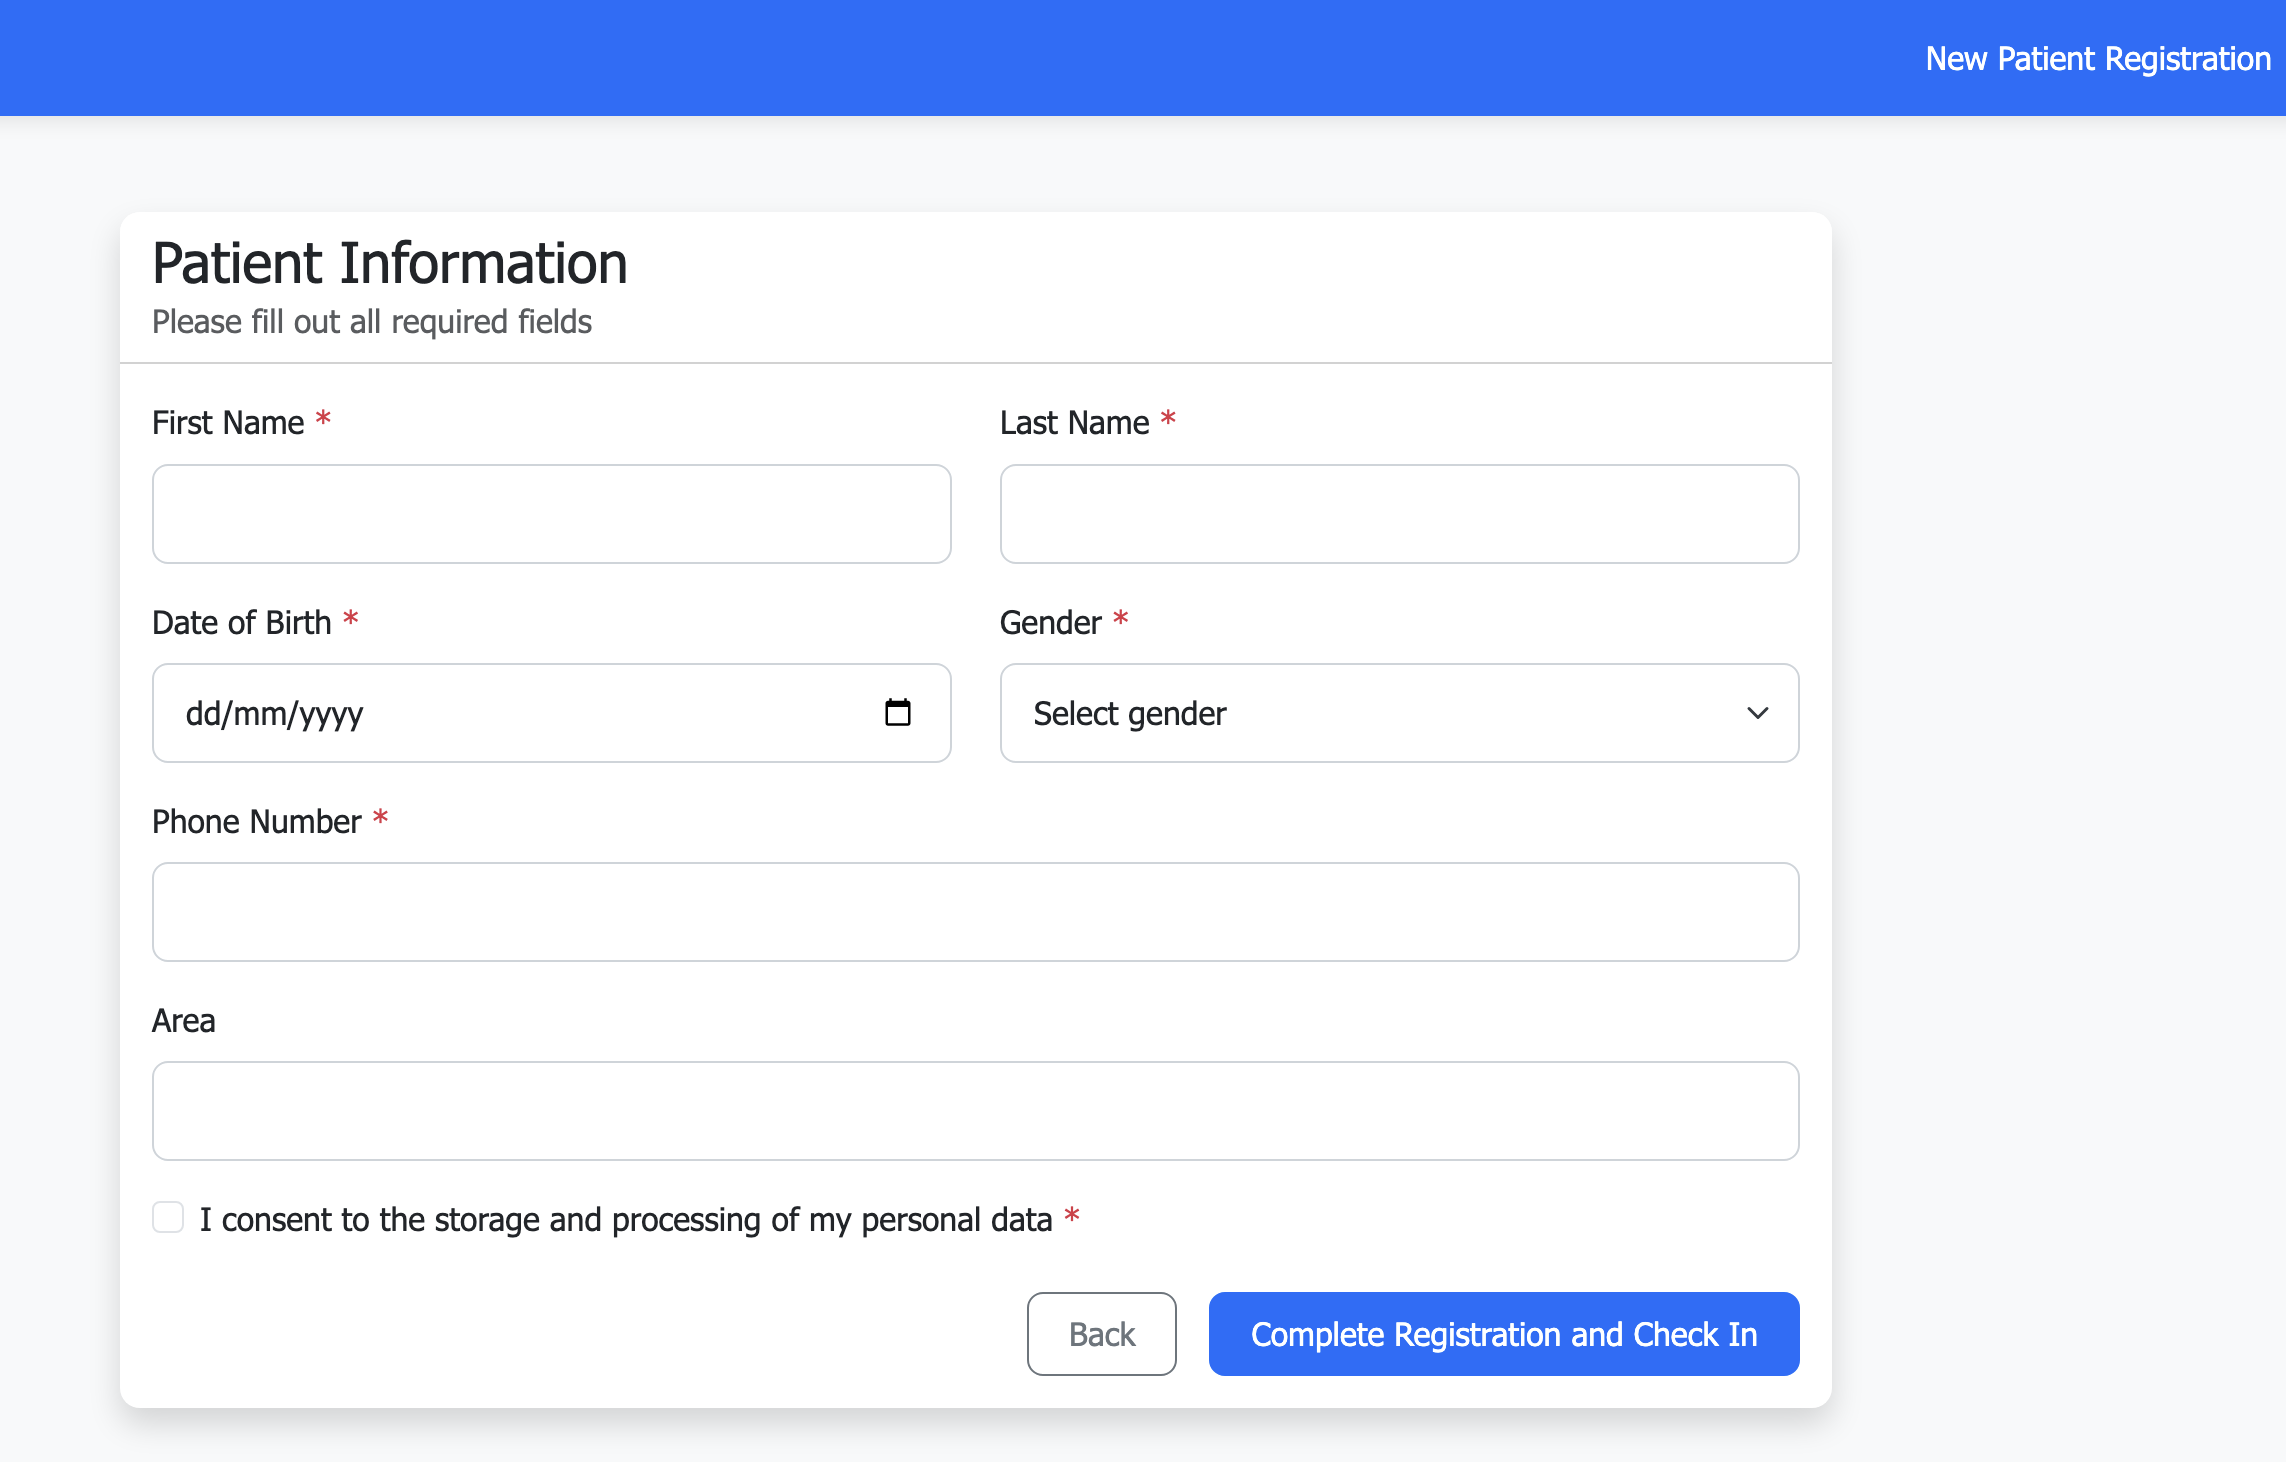
Task: Focus the Last Name text box
Action: click(x=1398, y=514)
